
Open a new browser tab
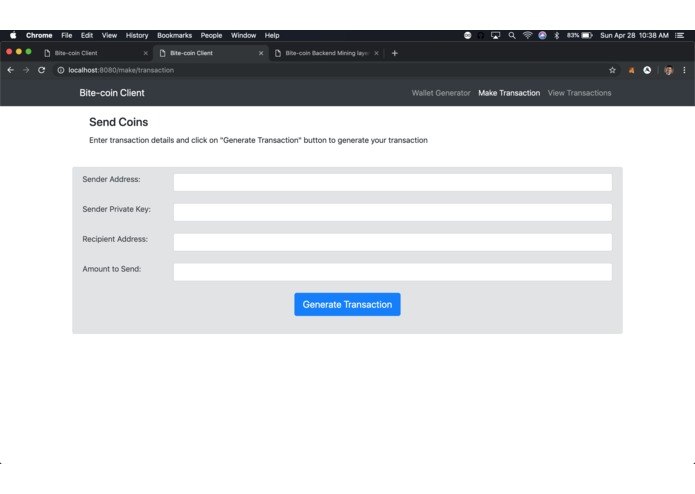[394, 53]
